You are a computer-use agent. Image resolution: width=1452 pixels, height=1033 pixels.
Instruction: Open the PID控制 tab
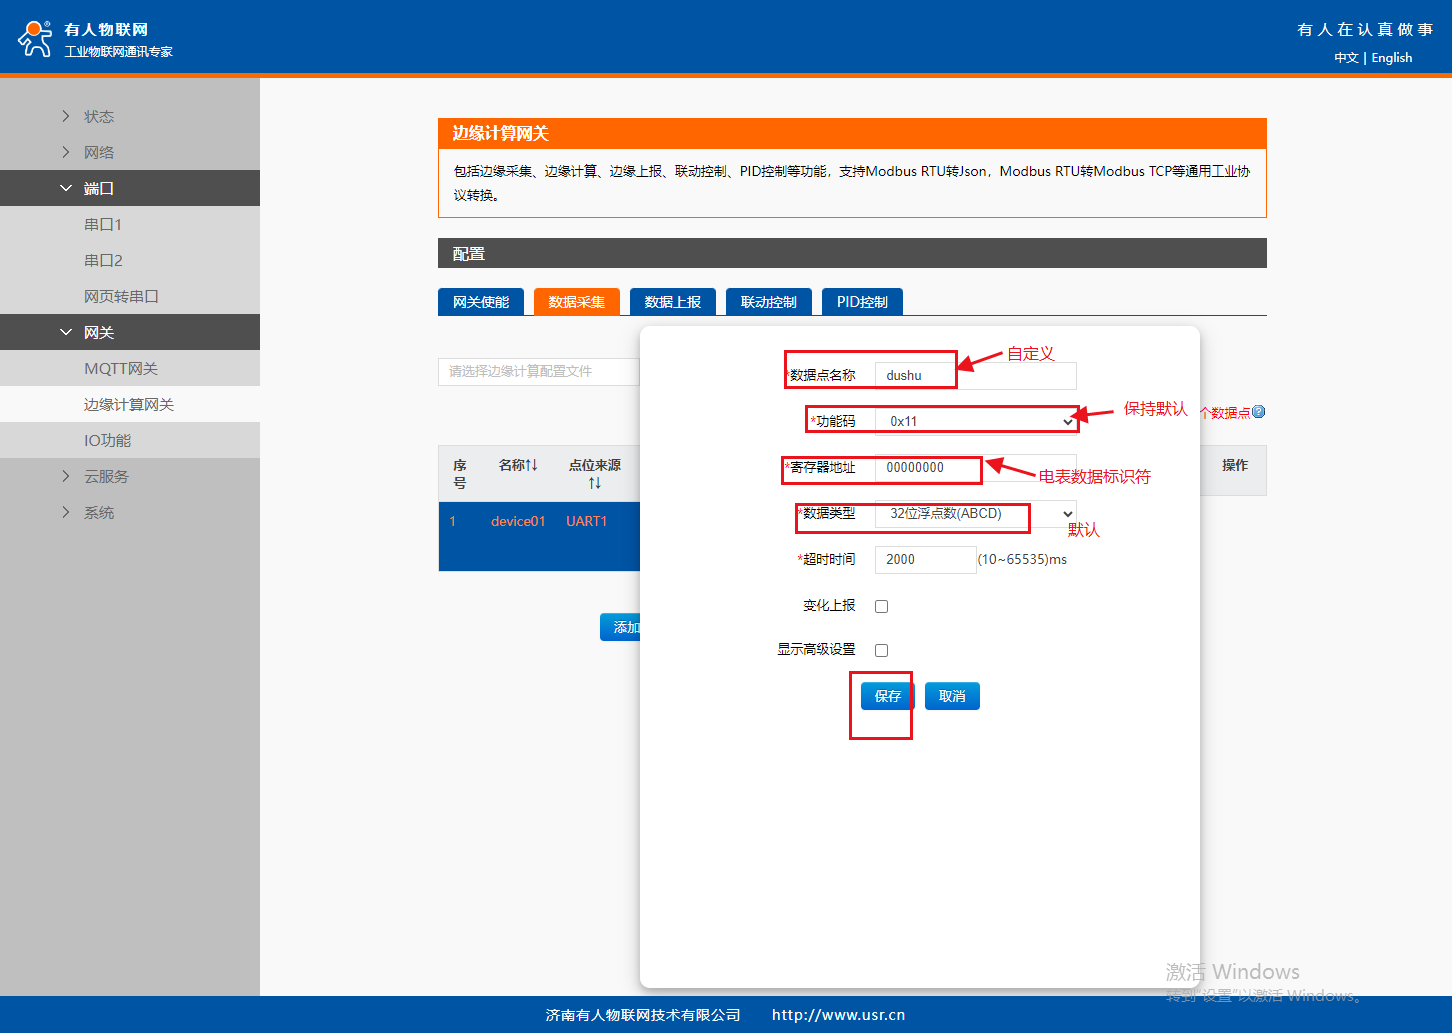point(862,302)
